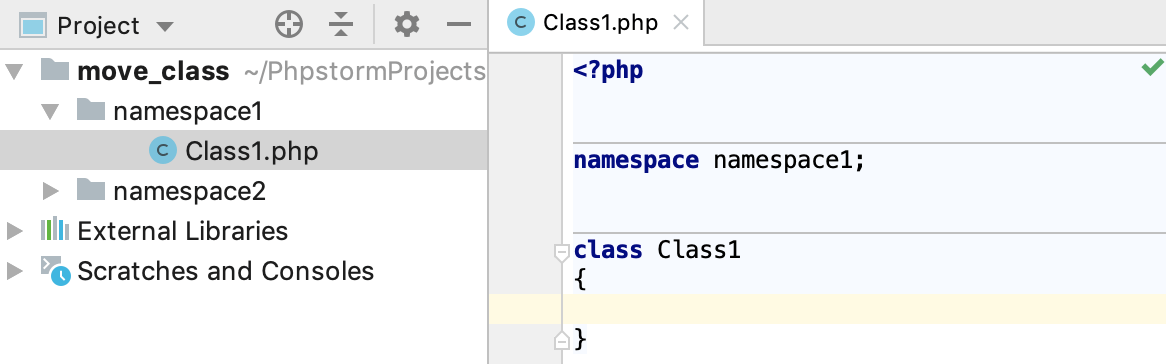
Task: Open Project panel gear settings
Action: point(407,25)
